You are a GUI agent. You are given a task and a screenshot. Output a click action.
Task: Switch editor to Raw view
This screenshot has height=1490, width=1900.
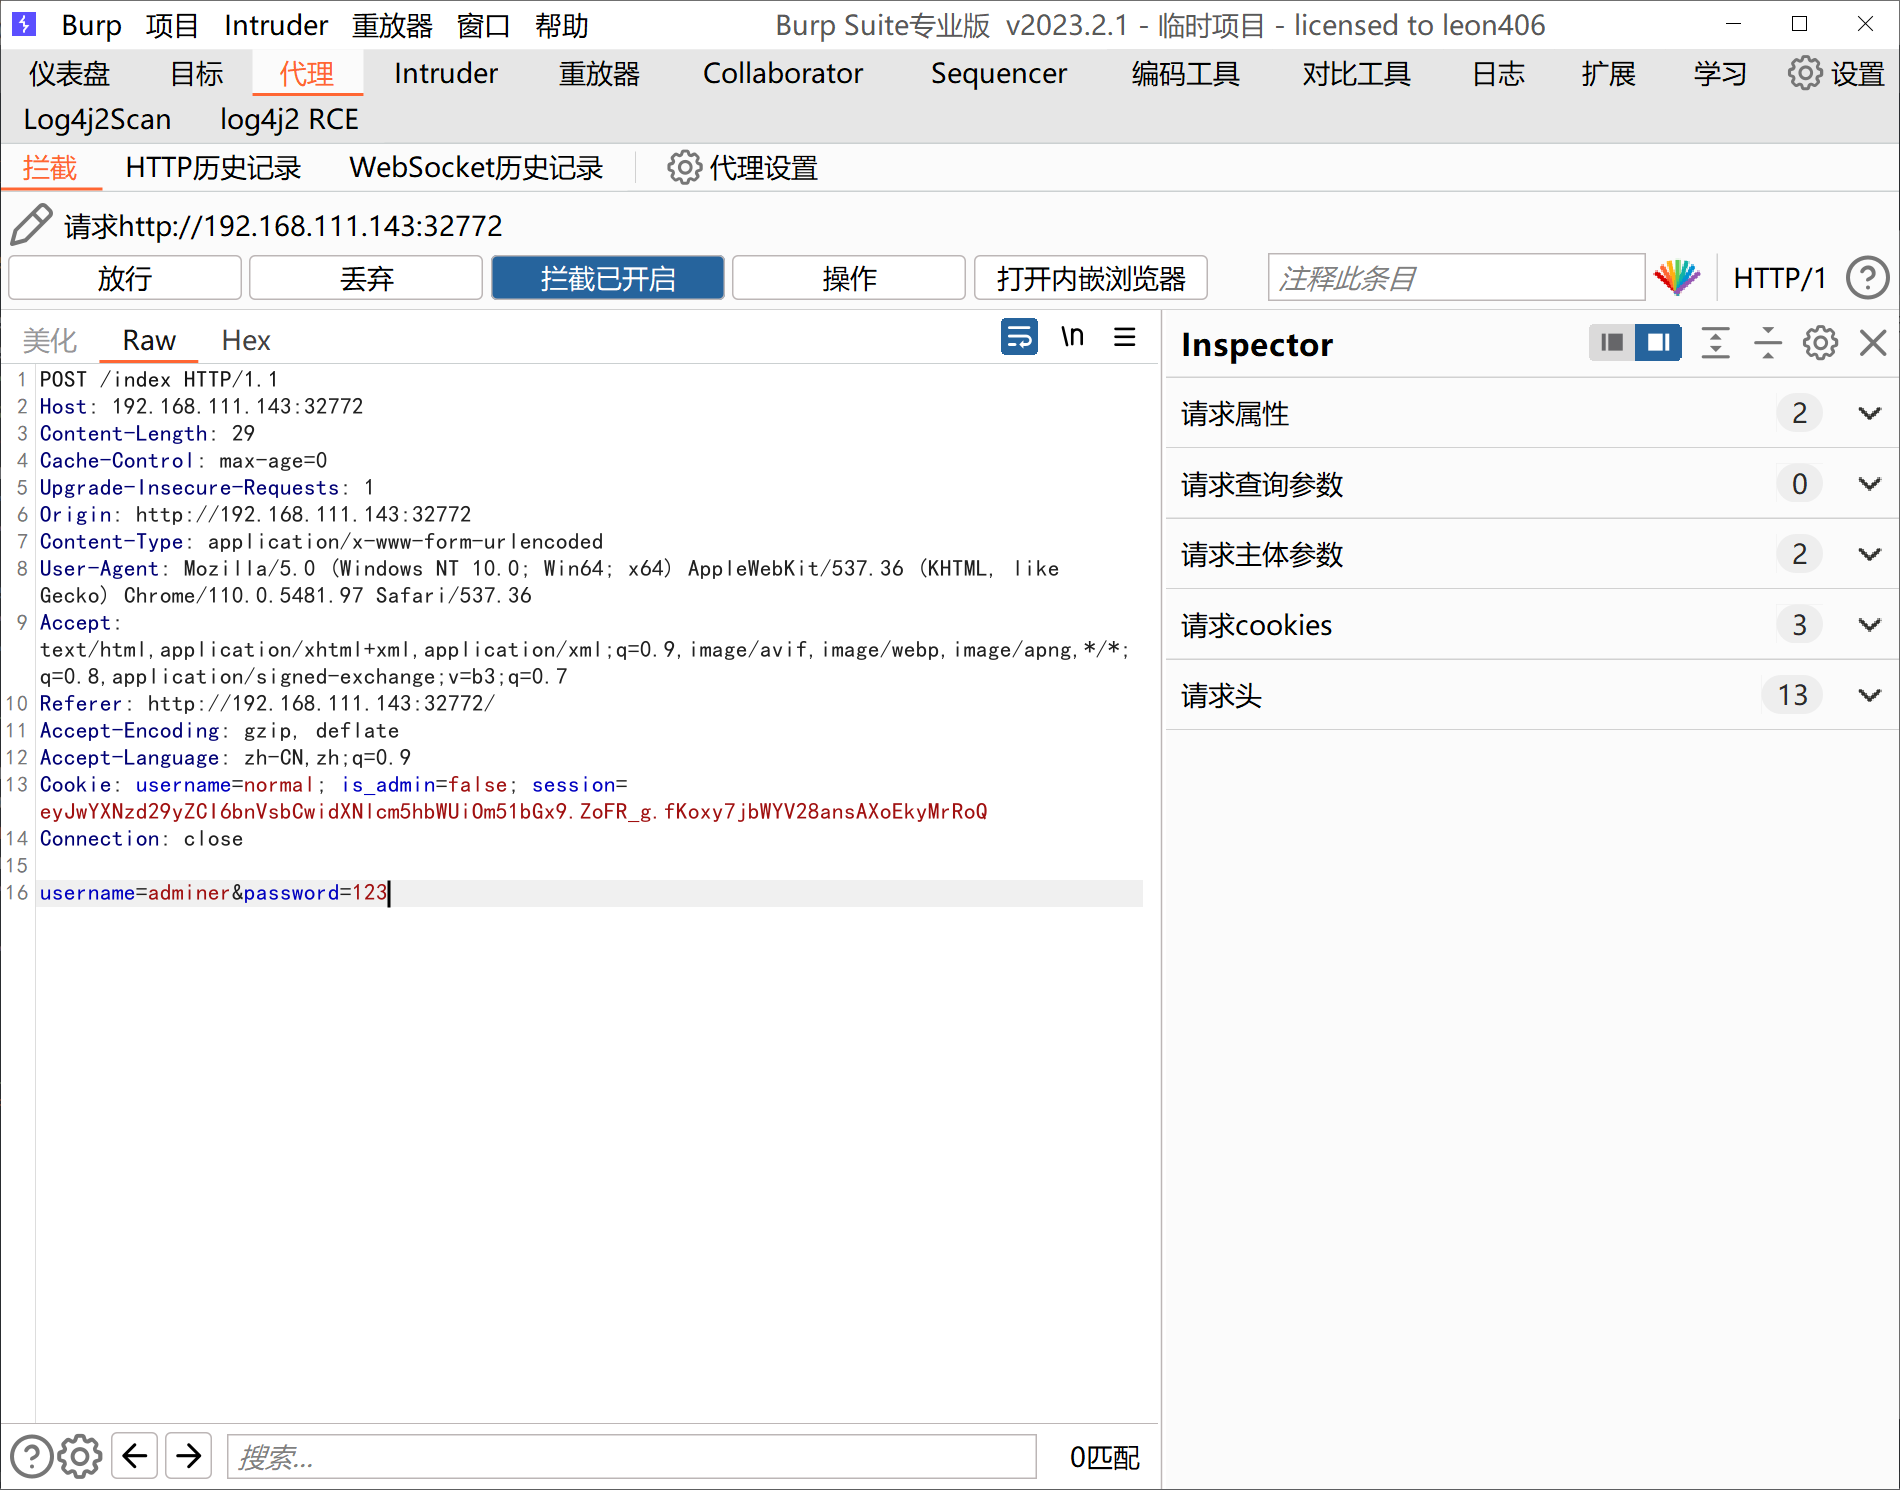pyautogui.click(x=149, y=340)
